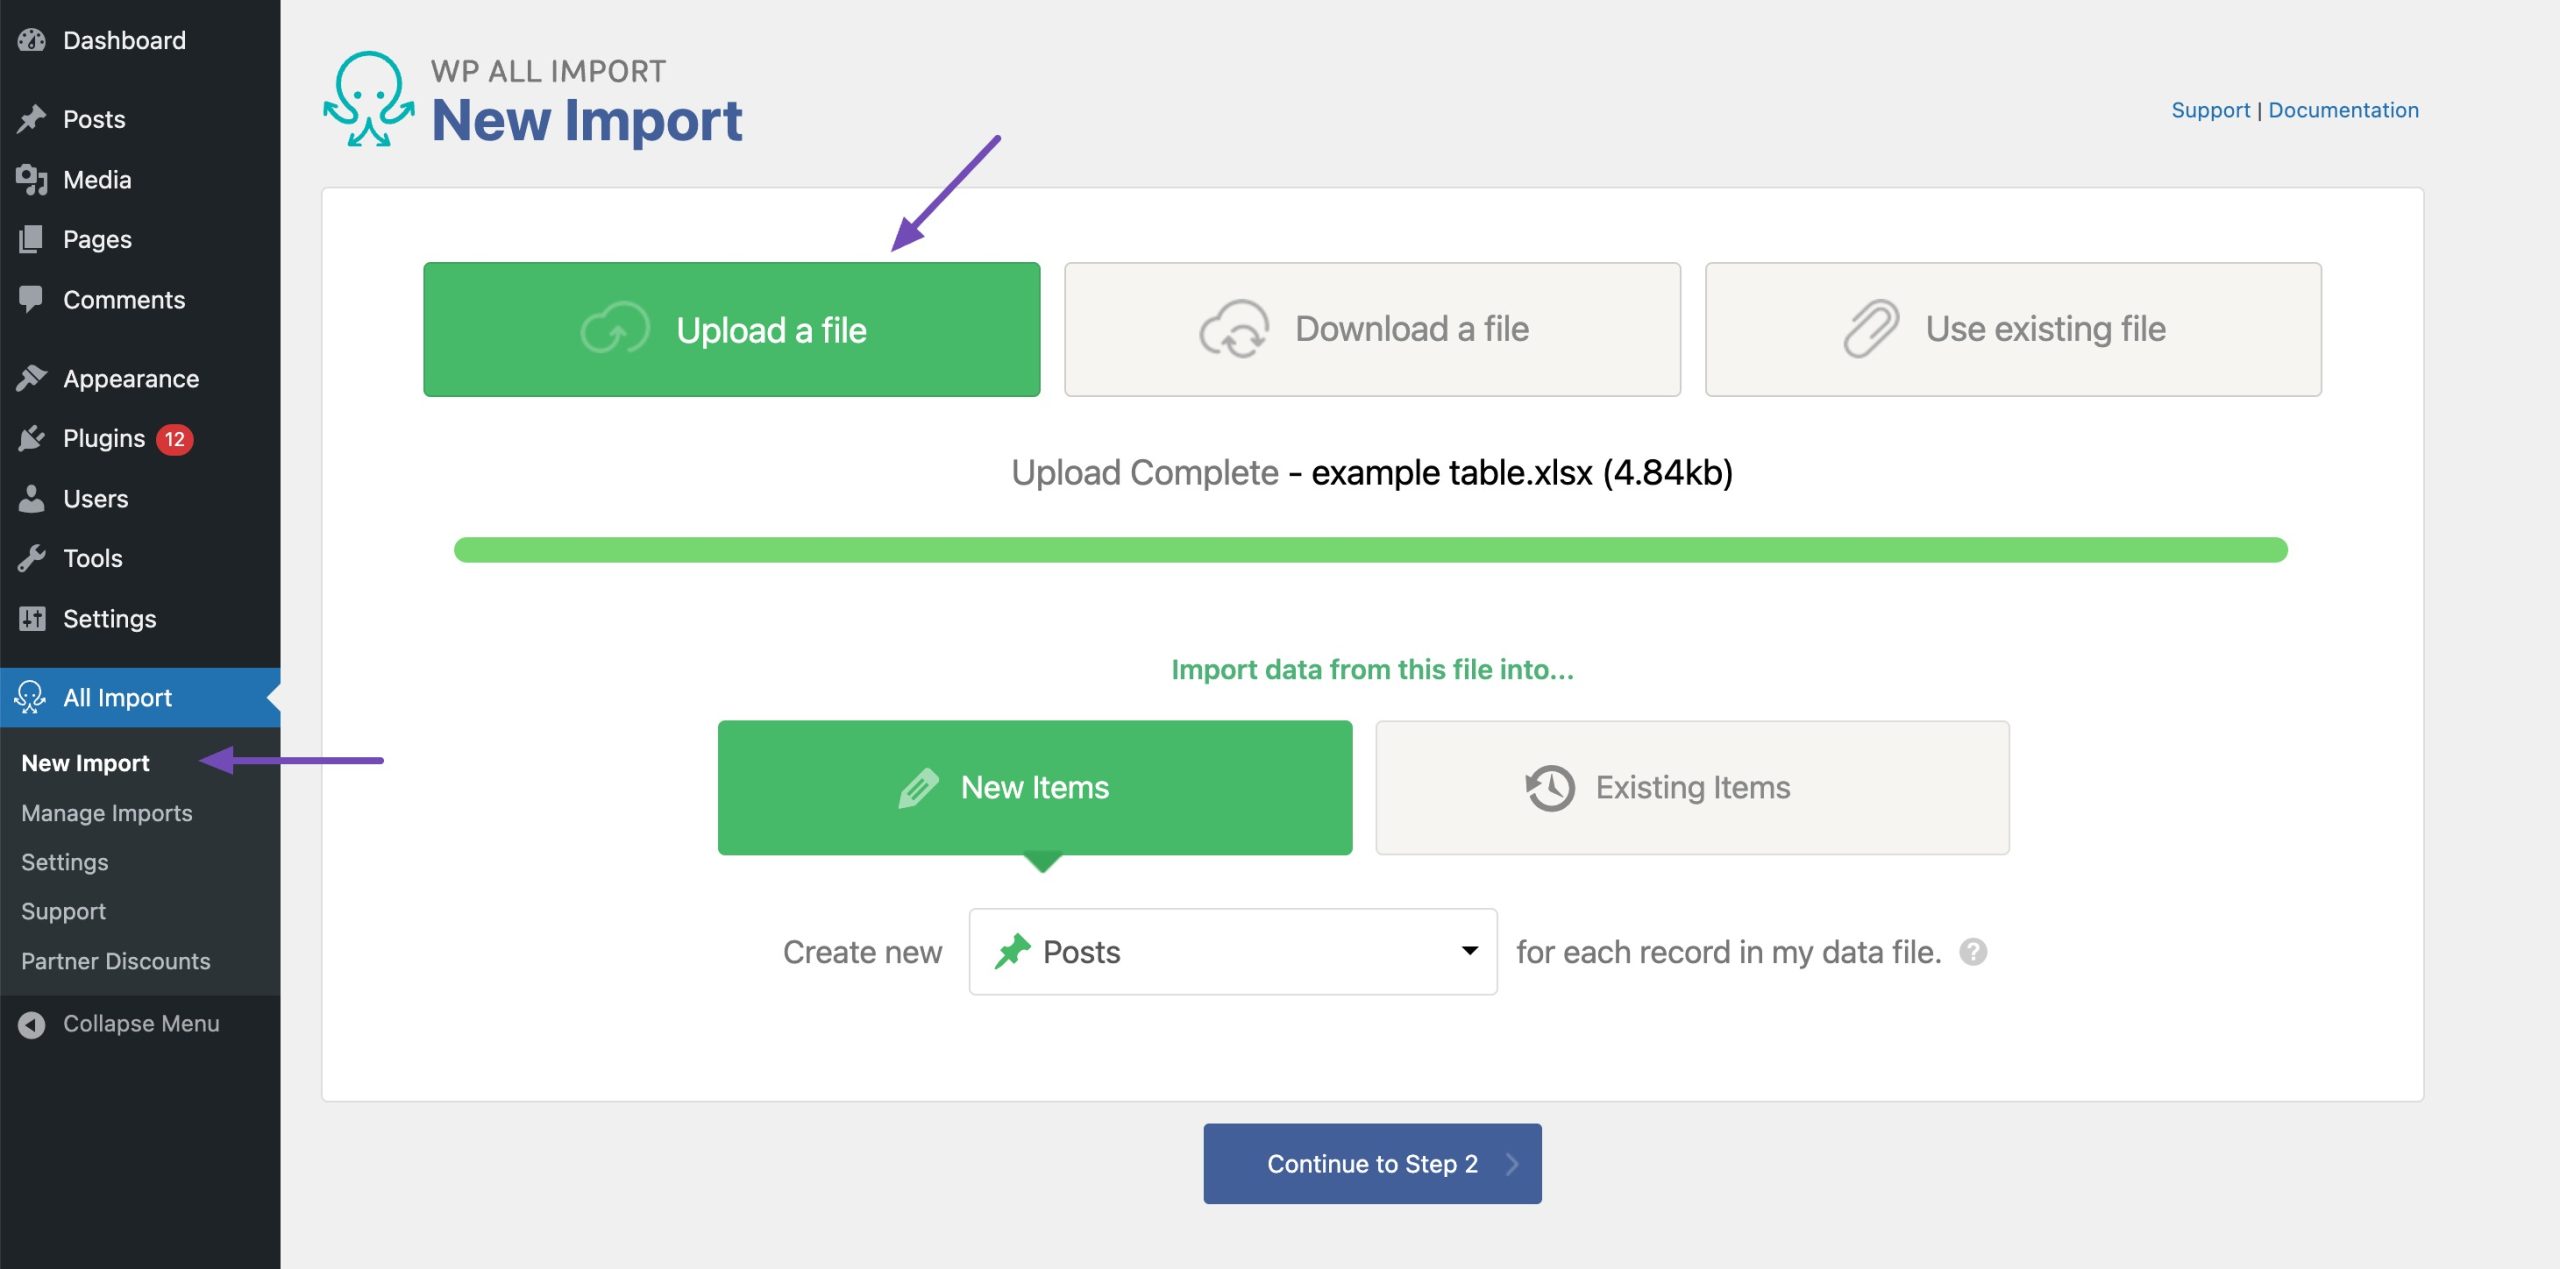Viewport: 2560px width, 1269px height.
Task: Click the green upload progress bar
Action: tap(1370, 550)
